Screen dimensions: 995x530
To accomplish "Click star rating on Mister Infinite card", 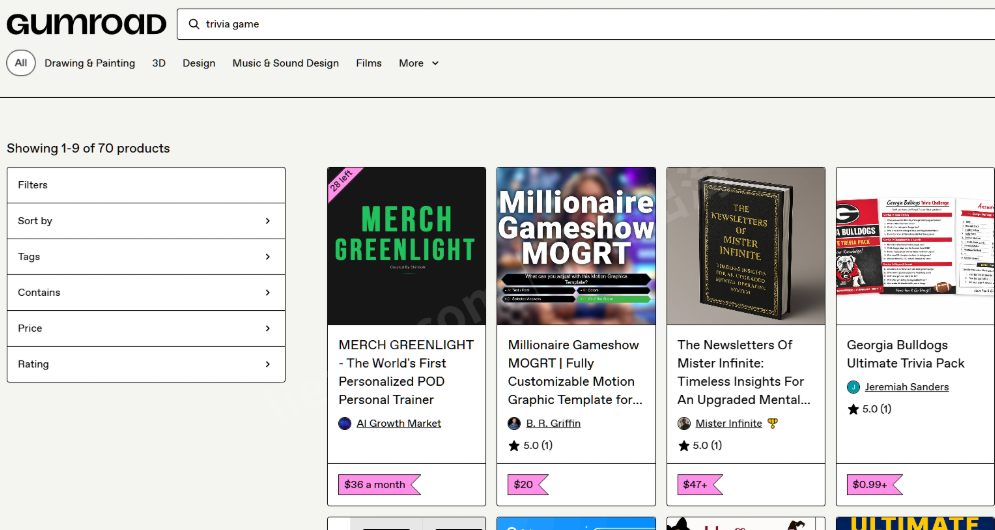I will (700, 446).
